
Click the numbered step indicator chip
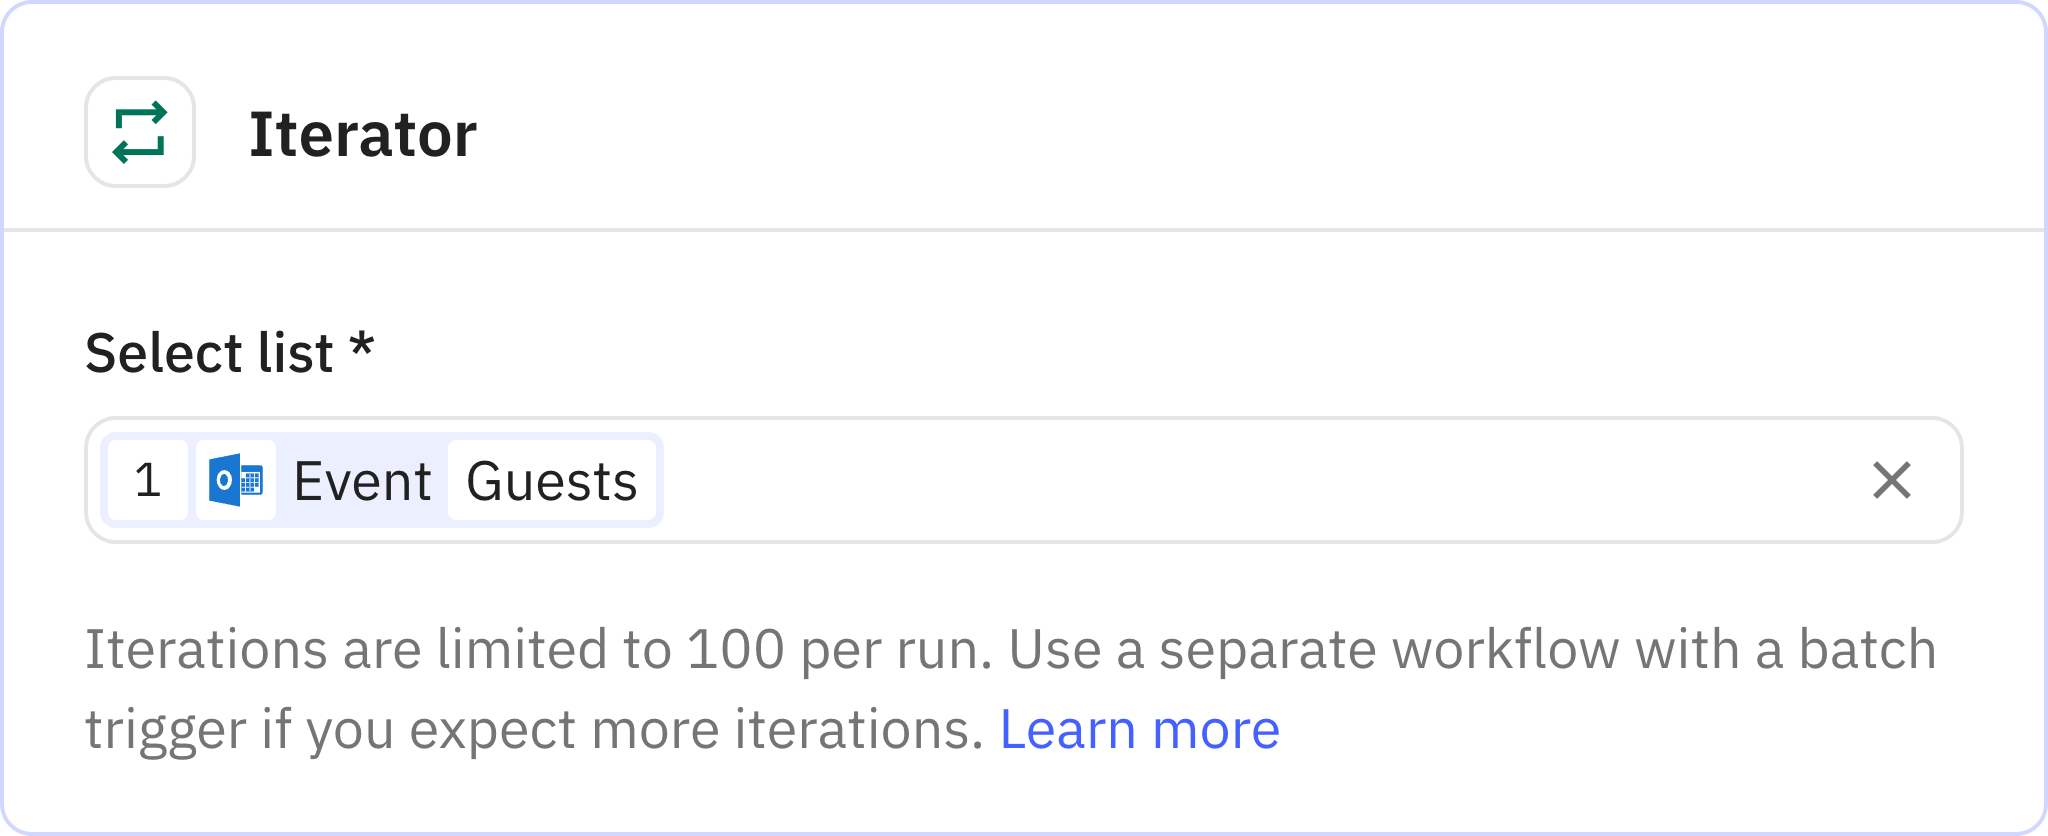pos(148,481)
